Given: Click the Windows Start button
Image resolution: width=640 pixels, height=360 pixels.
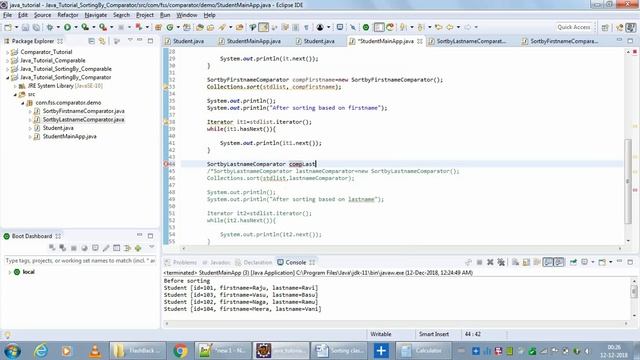Looking at the screenshot, I should (12, 351).
